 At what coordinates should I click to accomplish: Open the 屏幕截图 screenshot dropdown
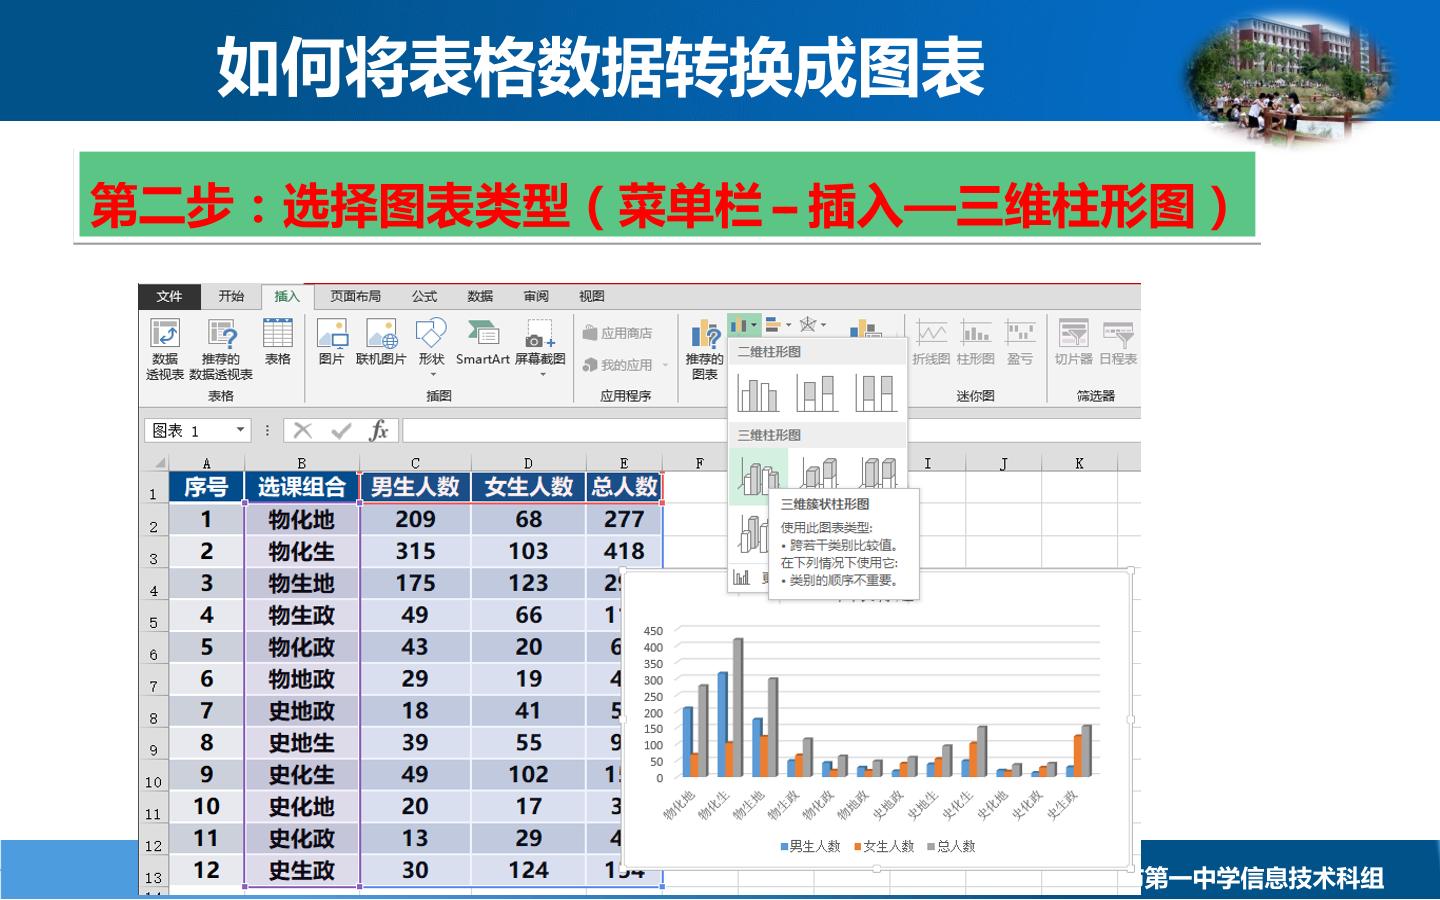point(540,348)
